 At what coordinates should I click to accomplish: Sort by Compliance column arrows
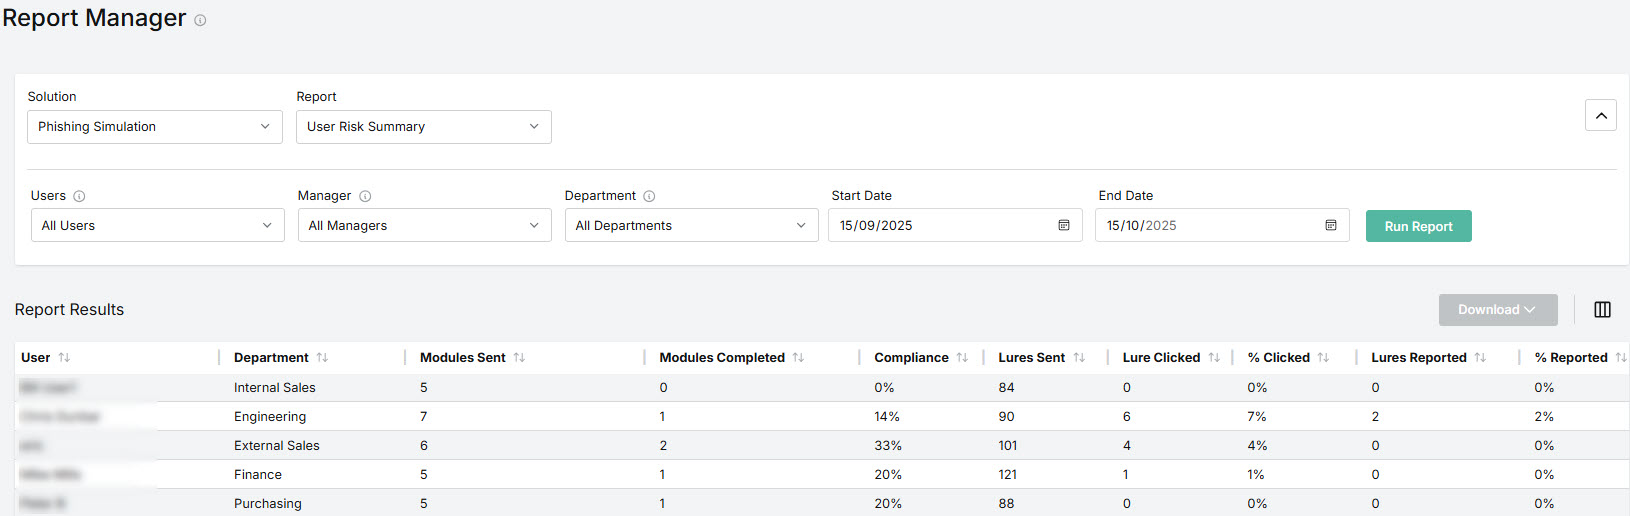point(962,357)
